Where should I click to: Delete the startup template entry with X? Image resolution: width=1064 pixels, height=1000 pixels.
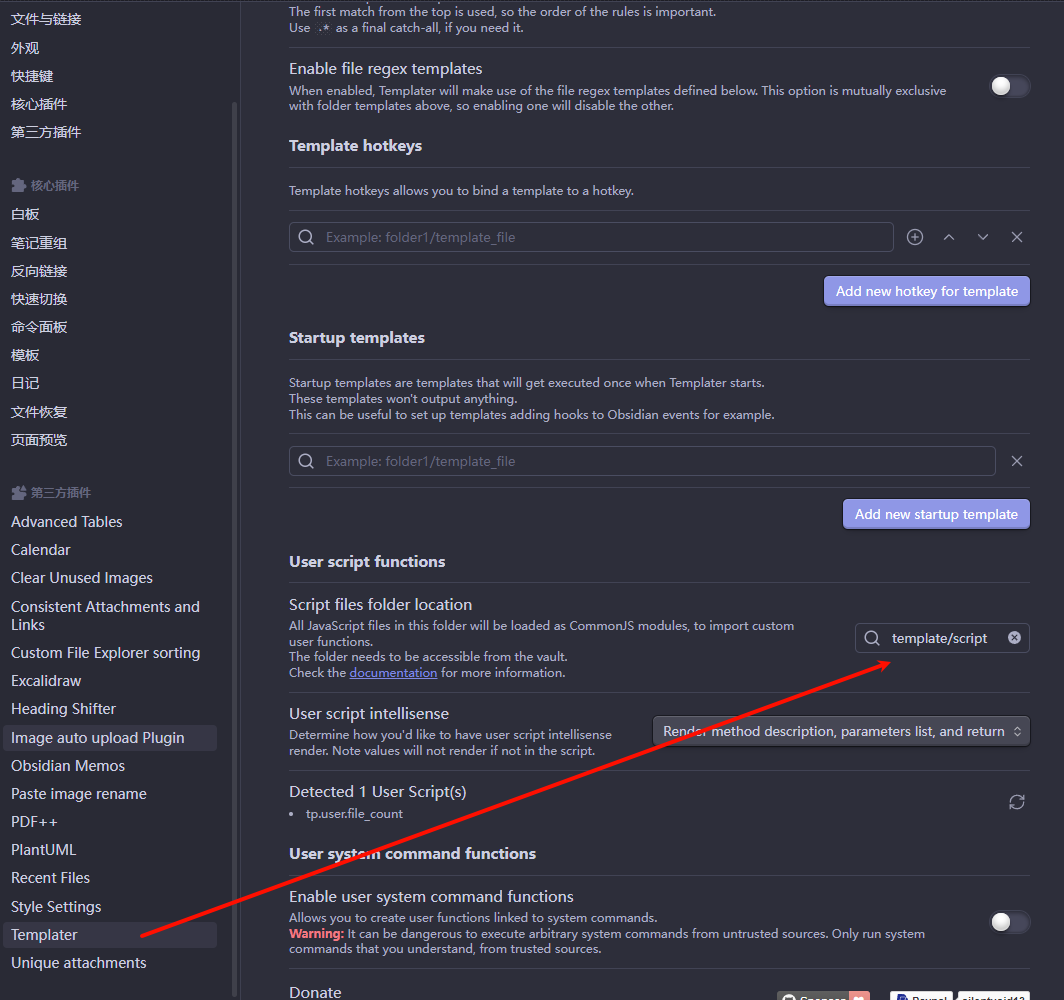(1017, 461)
